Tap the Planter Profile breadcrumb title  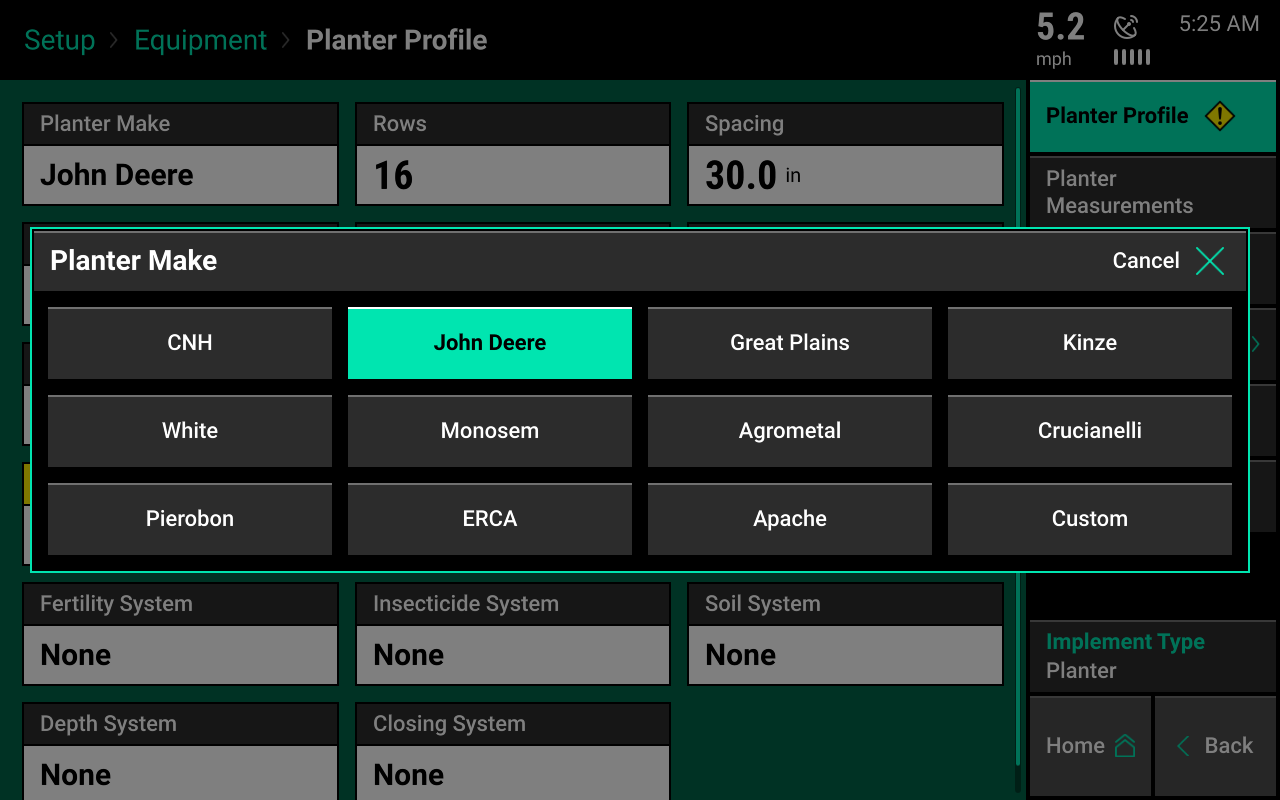pos(397,41)
